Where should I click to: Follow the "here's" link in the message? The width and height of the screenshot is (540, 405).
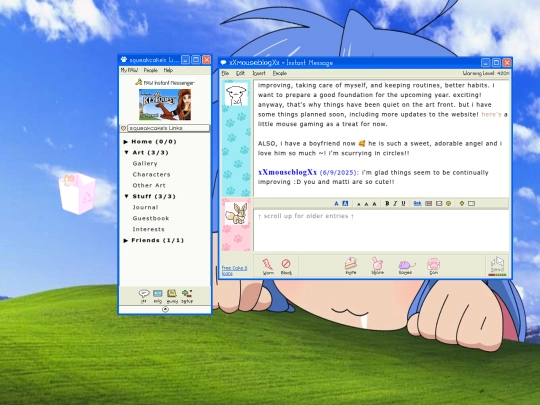point(491,114)
